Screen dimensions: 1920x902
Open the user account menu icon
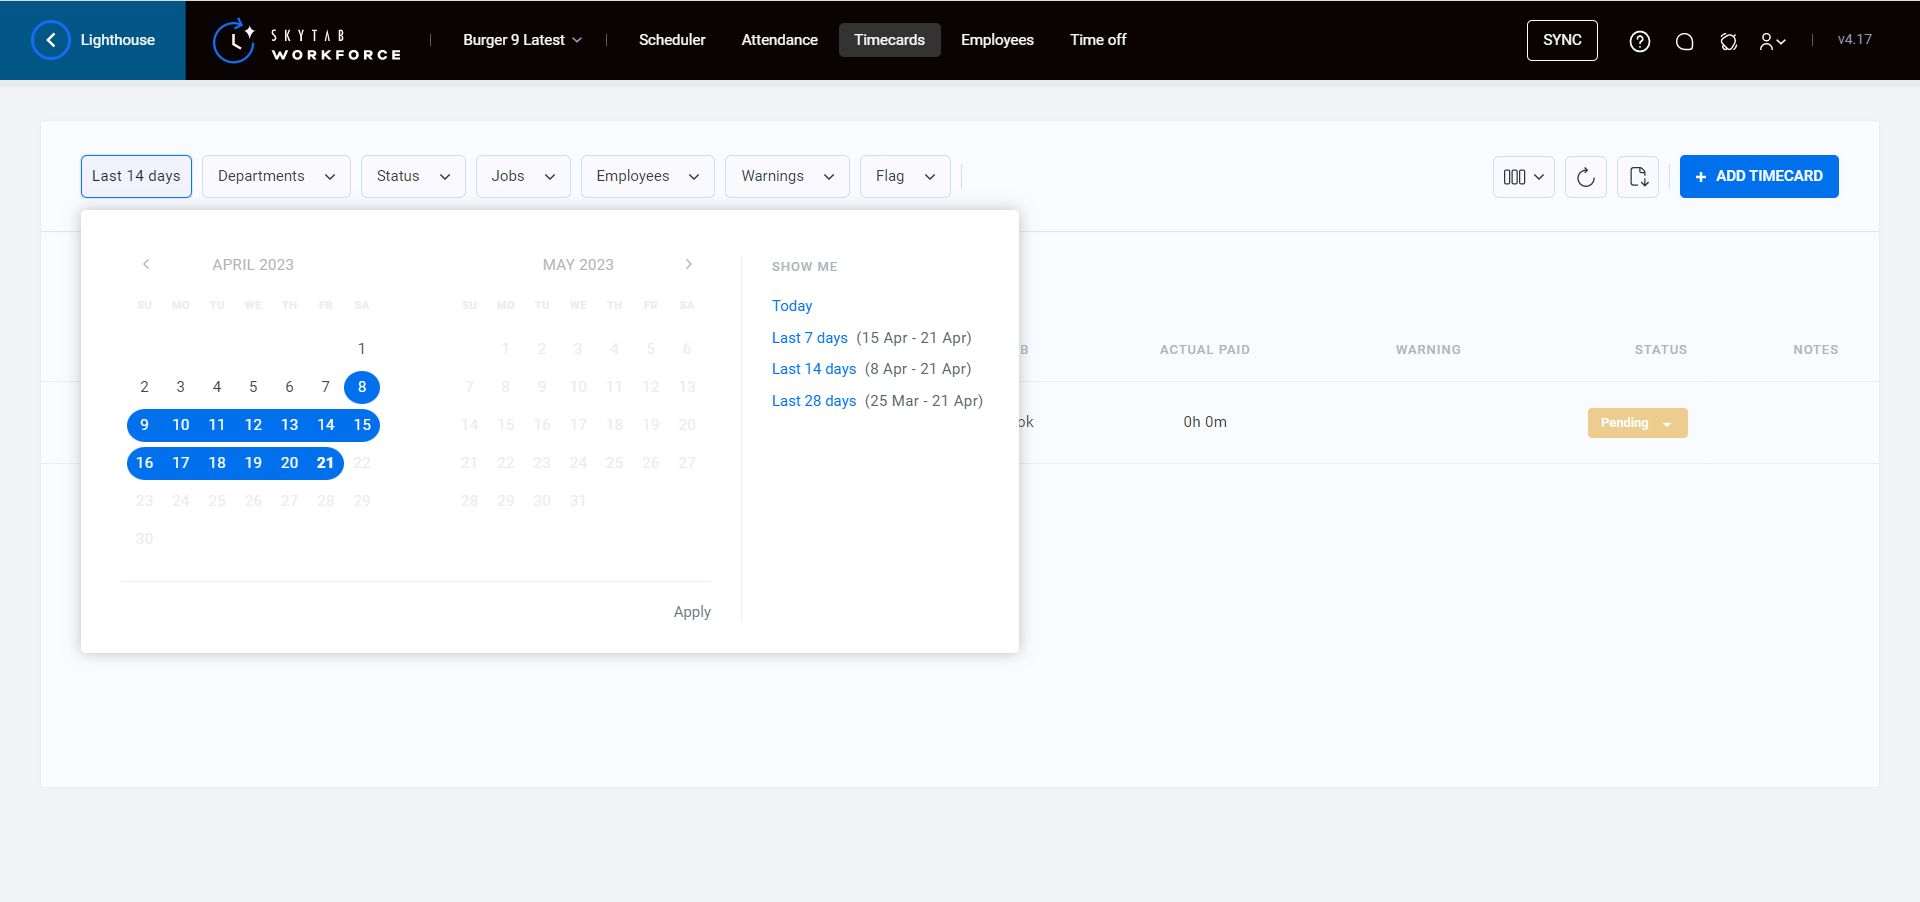tap(1772, 41)
